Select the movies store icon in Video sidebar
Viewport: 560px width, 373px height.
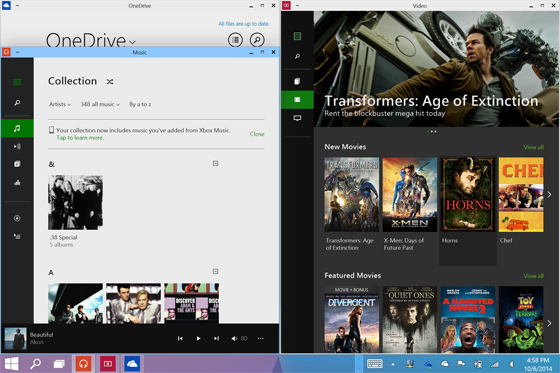pos(297,100)
